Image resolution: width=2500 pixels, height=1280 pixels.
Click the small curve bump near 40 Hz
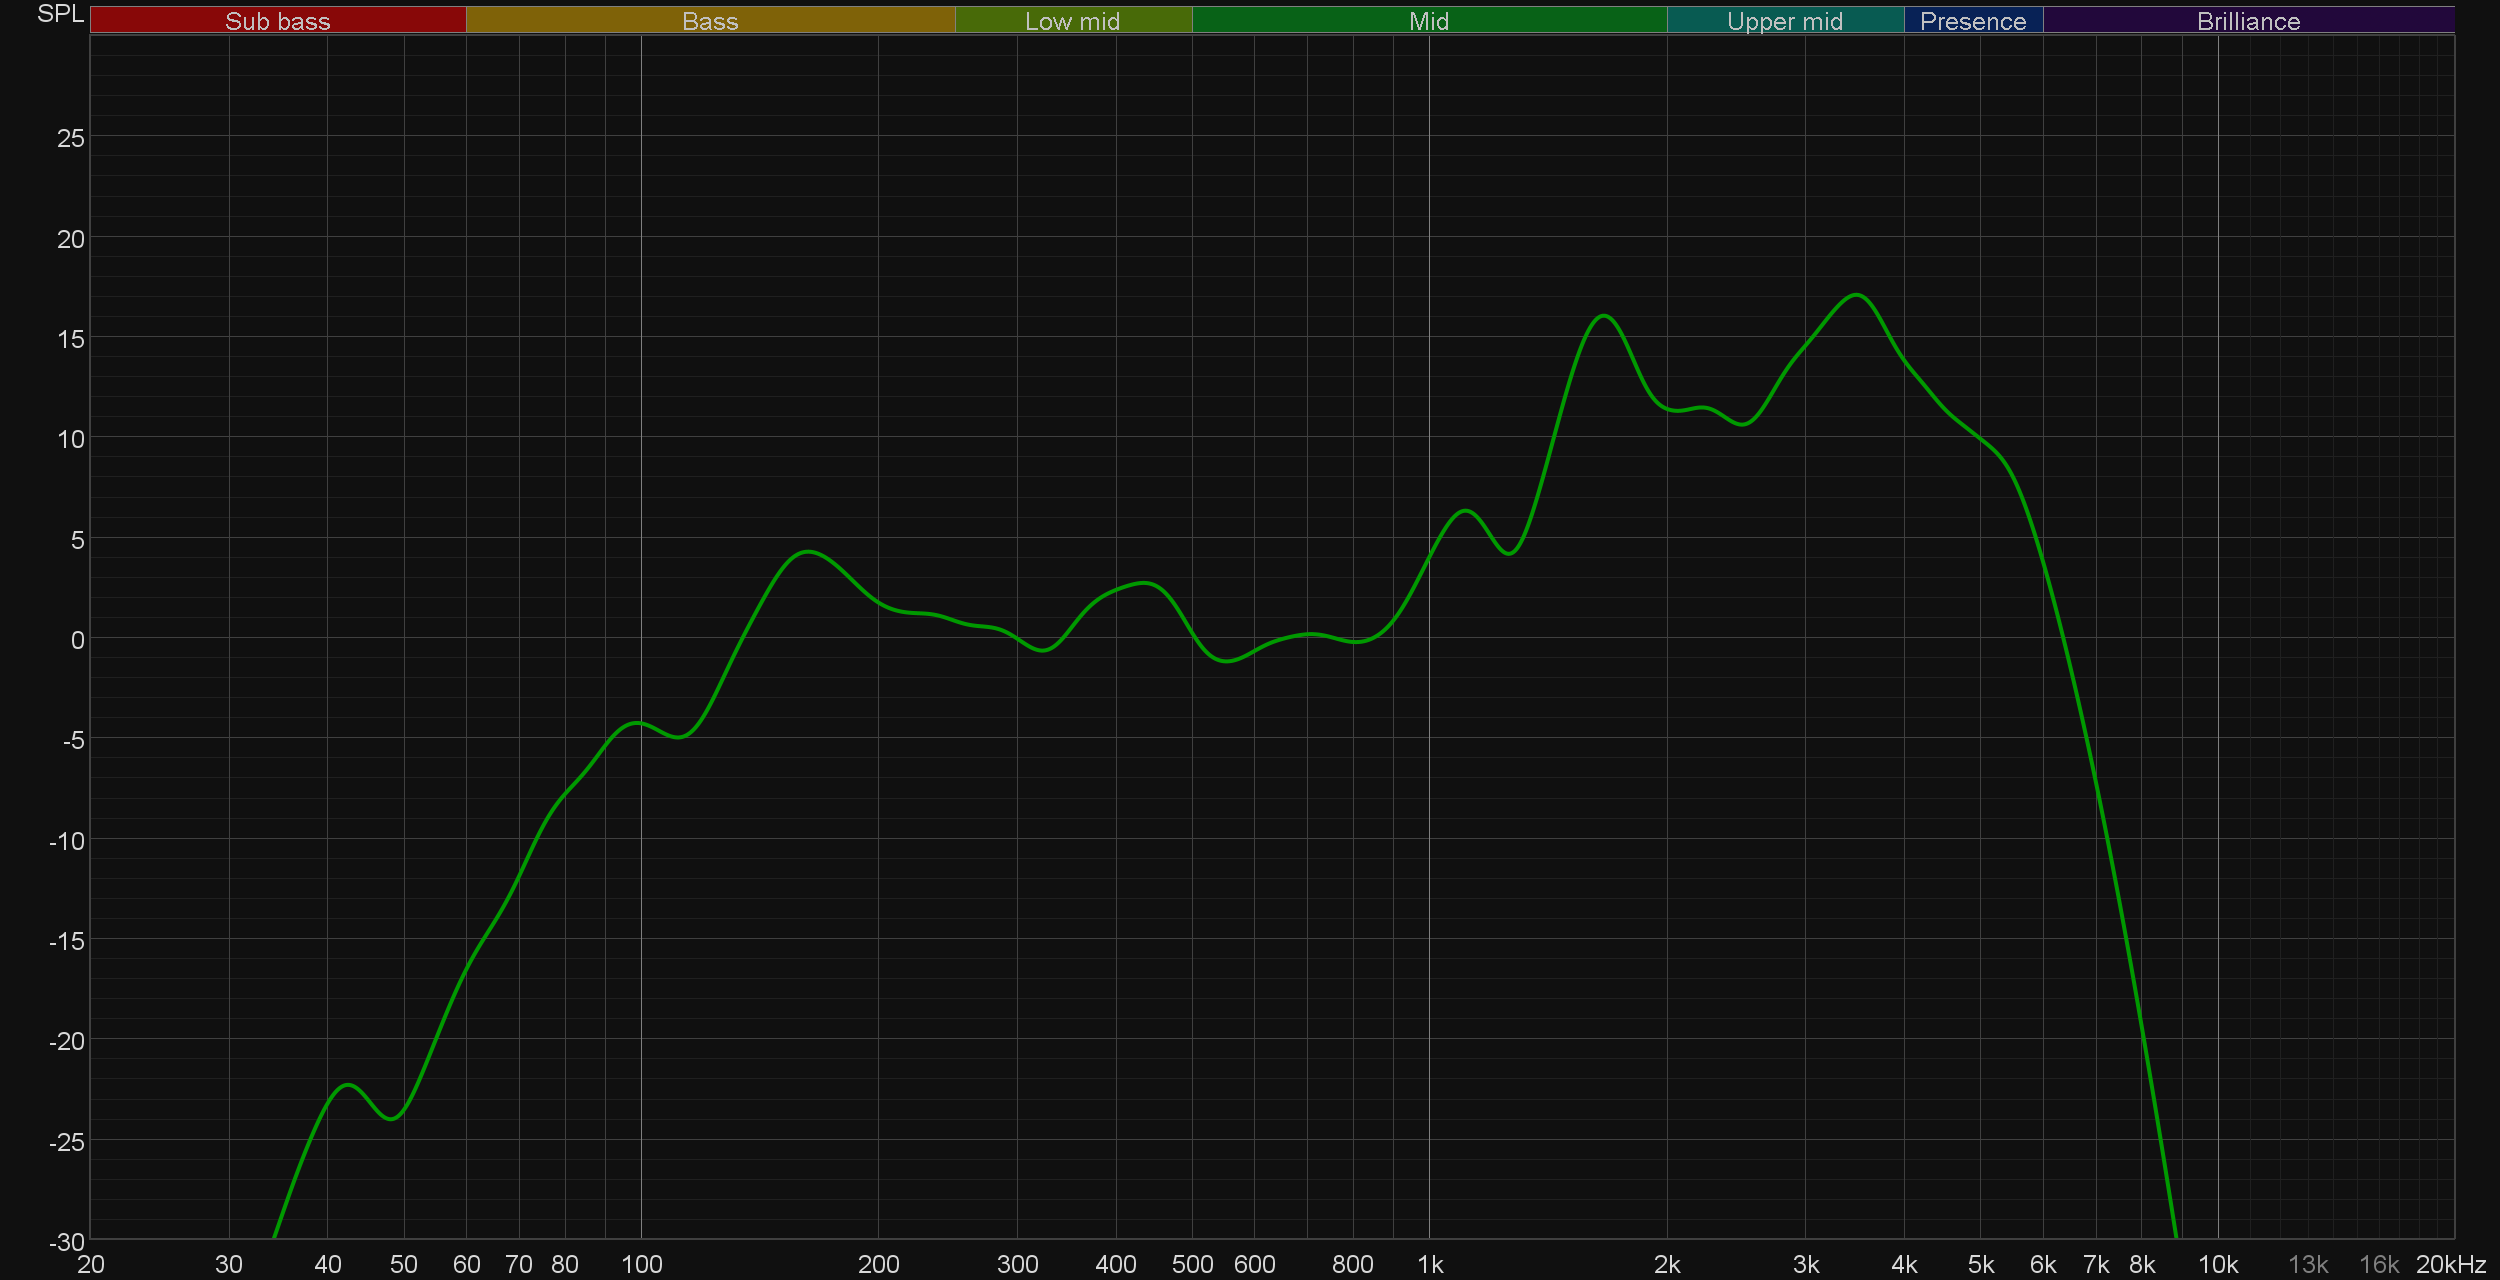348,1085
